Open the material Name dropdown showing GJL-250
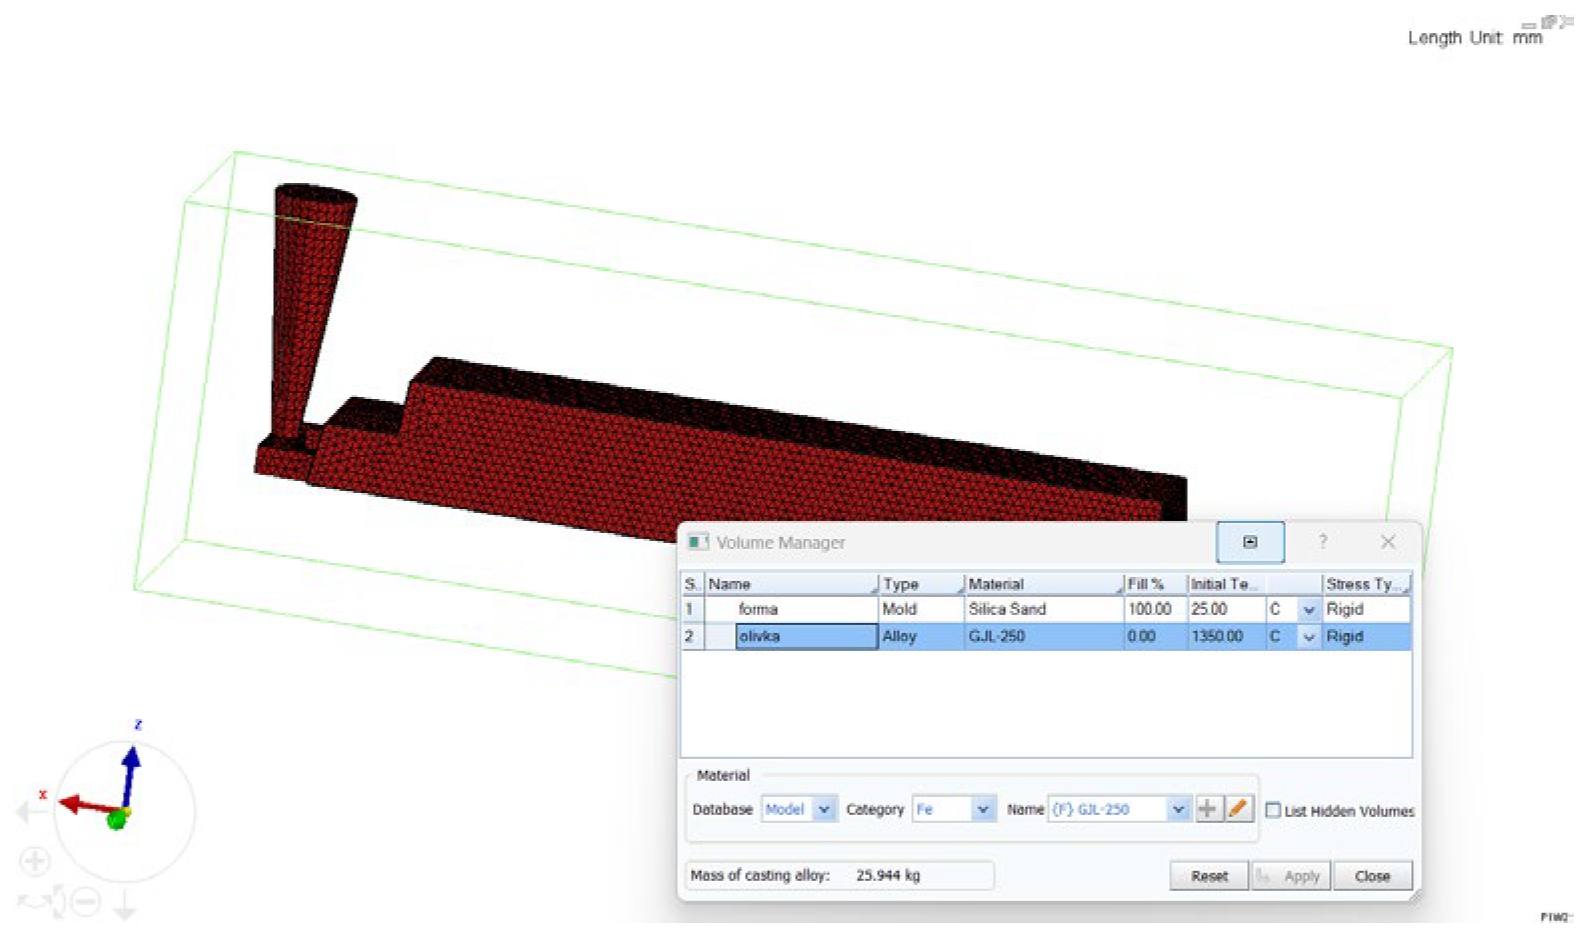1589x941 pixels. (x=1177, y=809)
